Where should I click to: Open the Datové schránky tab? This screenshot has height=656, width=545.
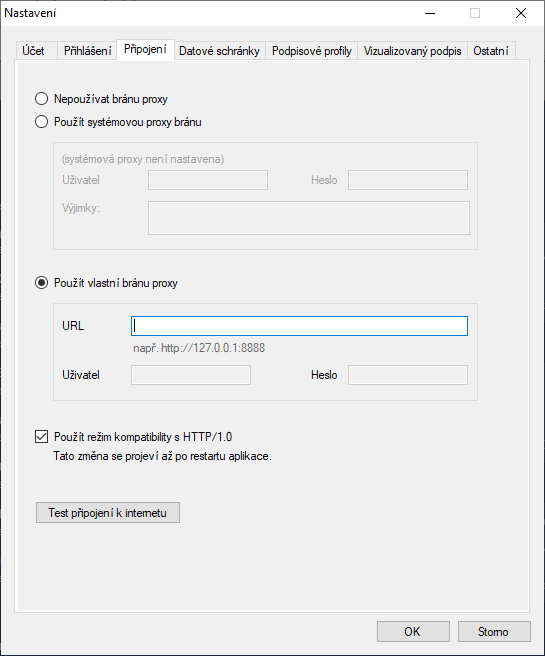pyautogui.click(x=220, y=51)
